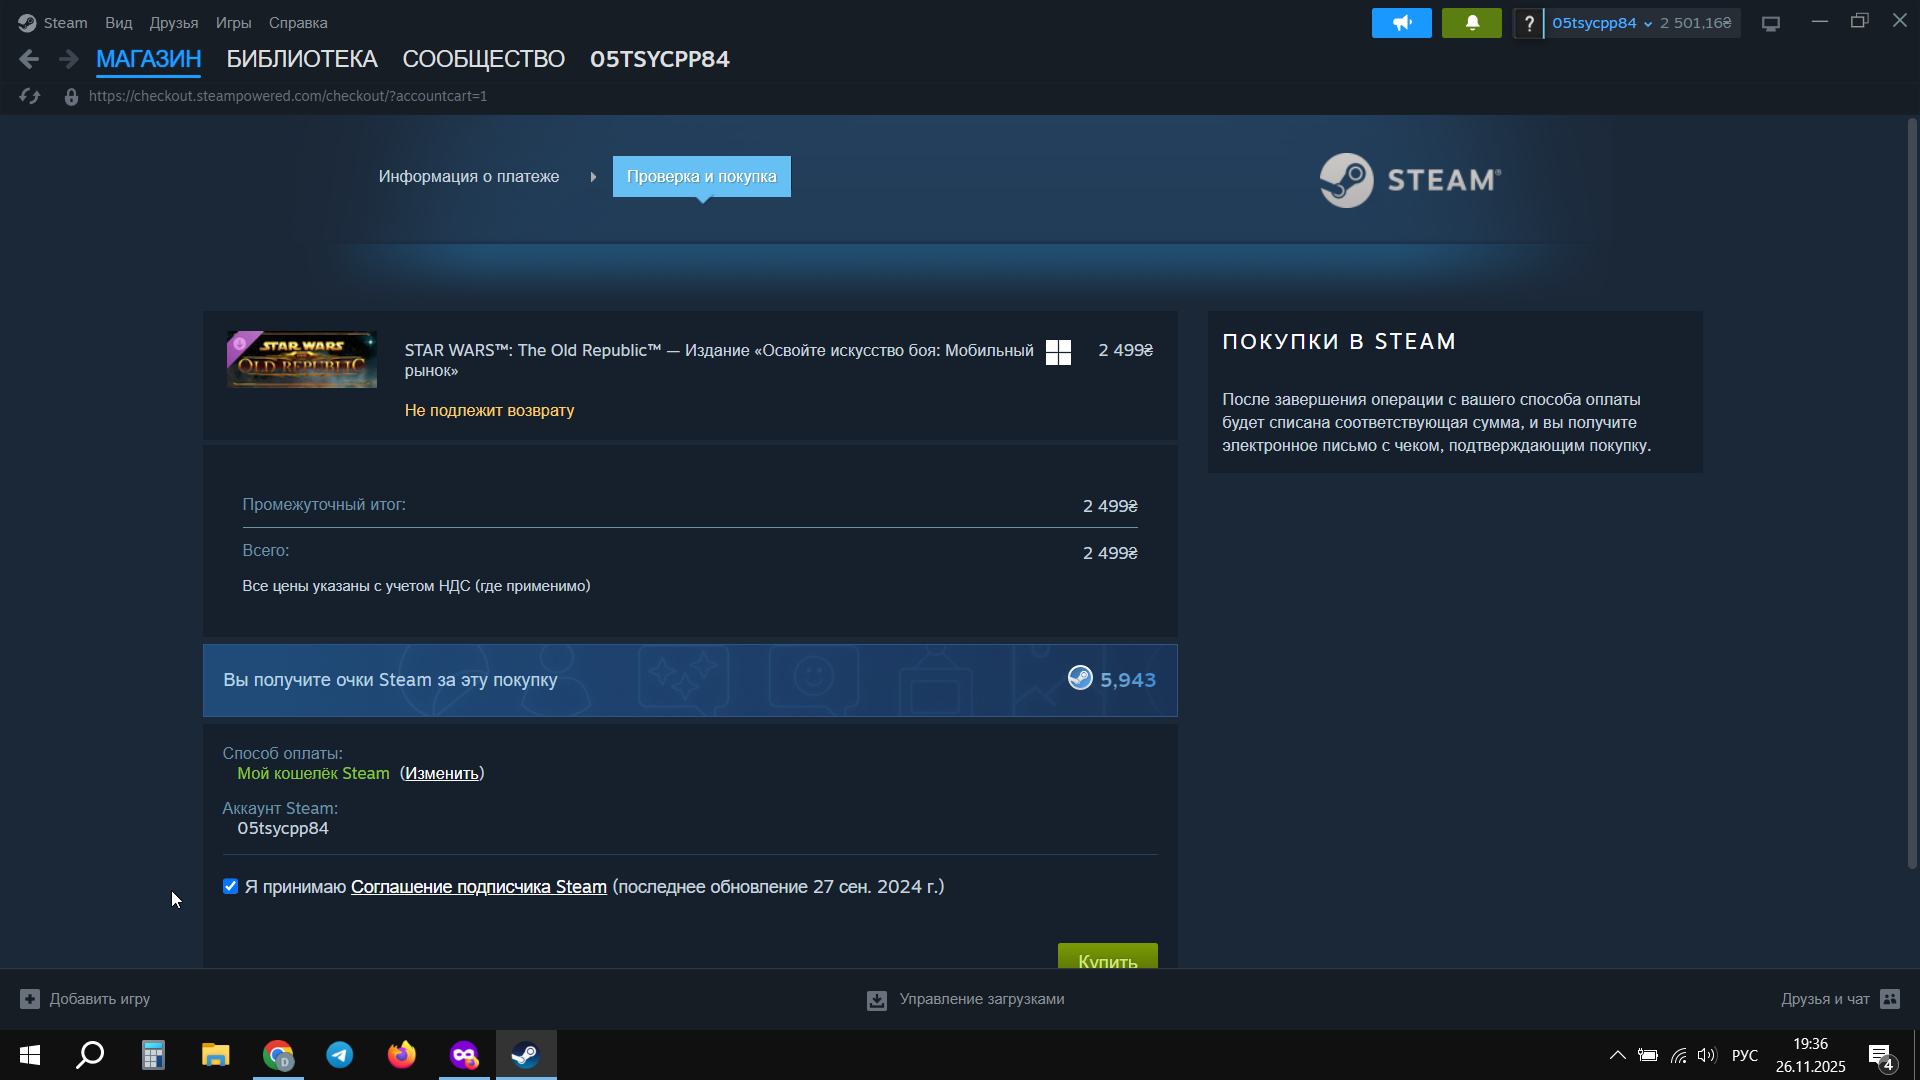Show hidden icons in system tray

pyautogui.click(x=1617, y=1055)
